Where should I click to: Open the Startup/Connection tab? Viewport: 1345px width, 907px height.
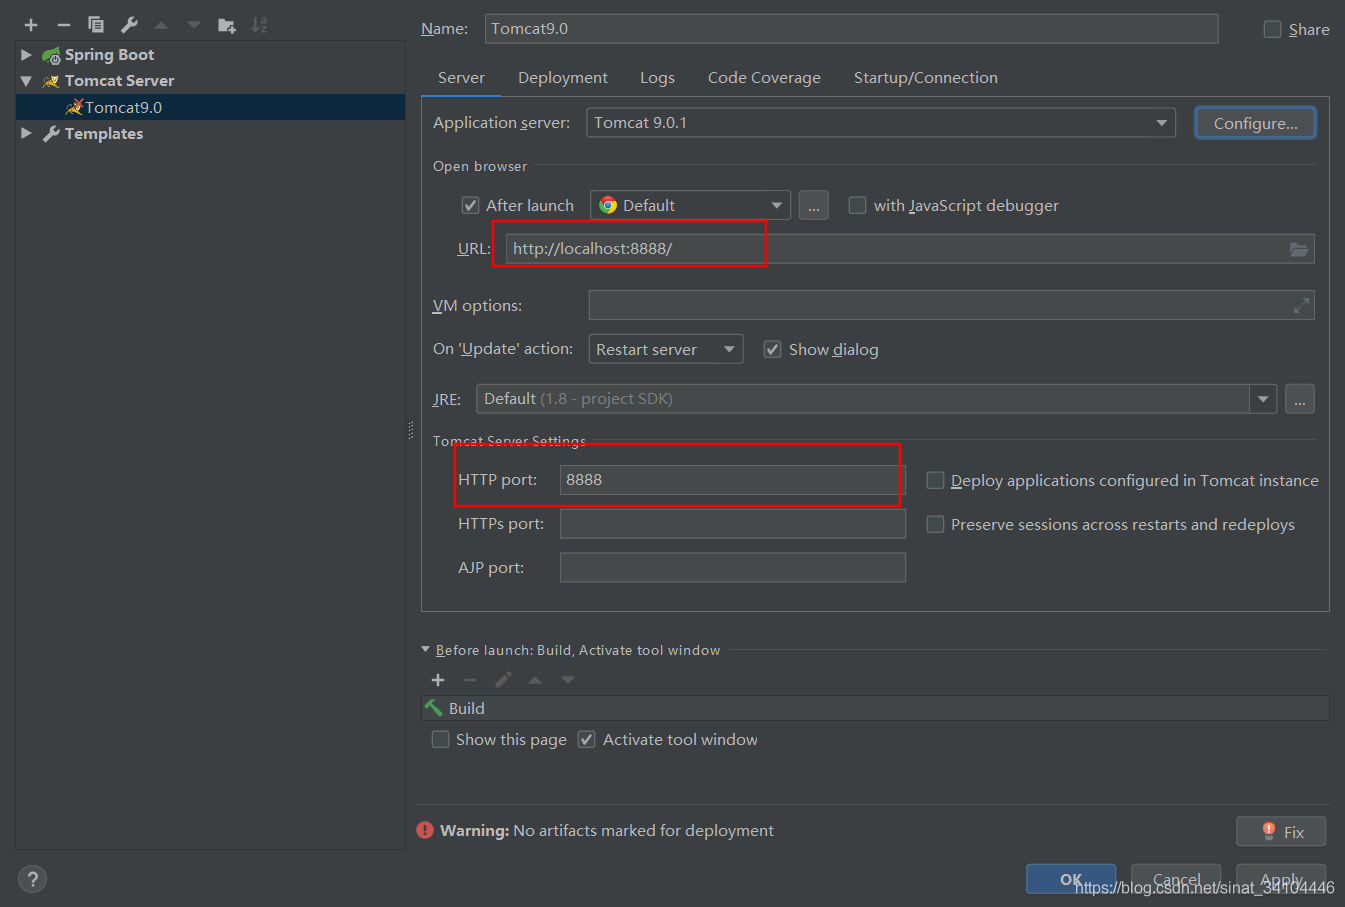coord(925,78)
